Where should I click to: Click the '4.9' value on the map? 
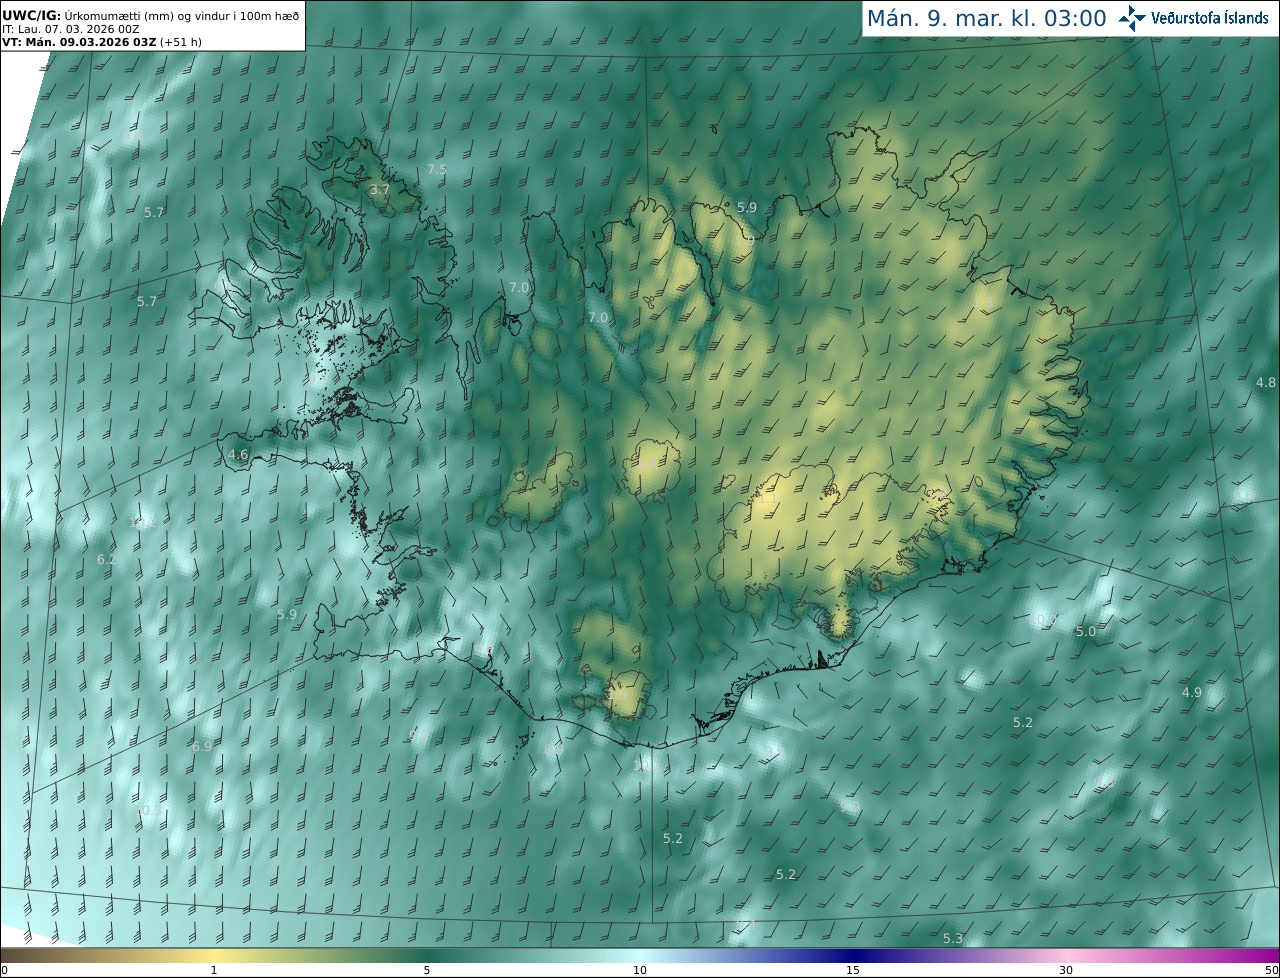tap(1192, 692)
